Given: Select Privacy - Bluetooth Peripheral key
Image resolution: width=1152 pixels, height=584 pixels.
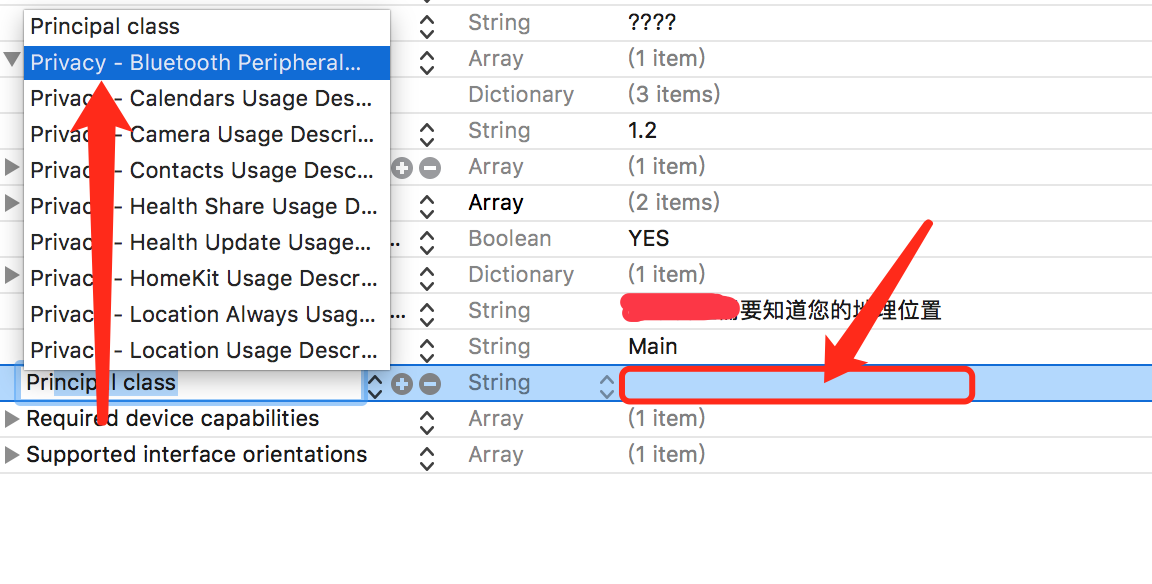Looking at the screenshot, I should pyautogui.click(x=207, y=62).
